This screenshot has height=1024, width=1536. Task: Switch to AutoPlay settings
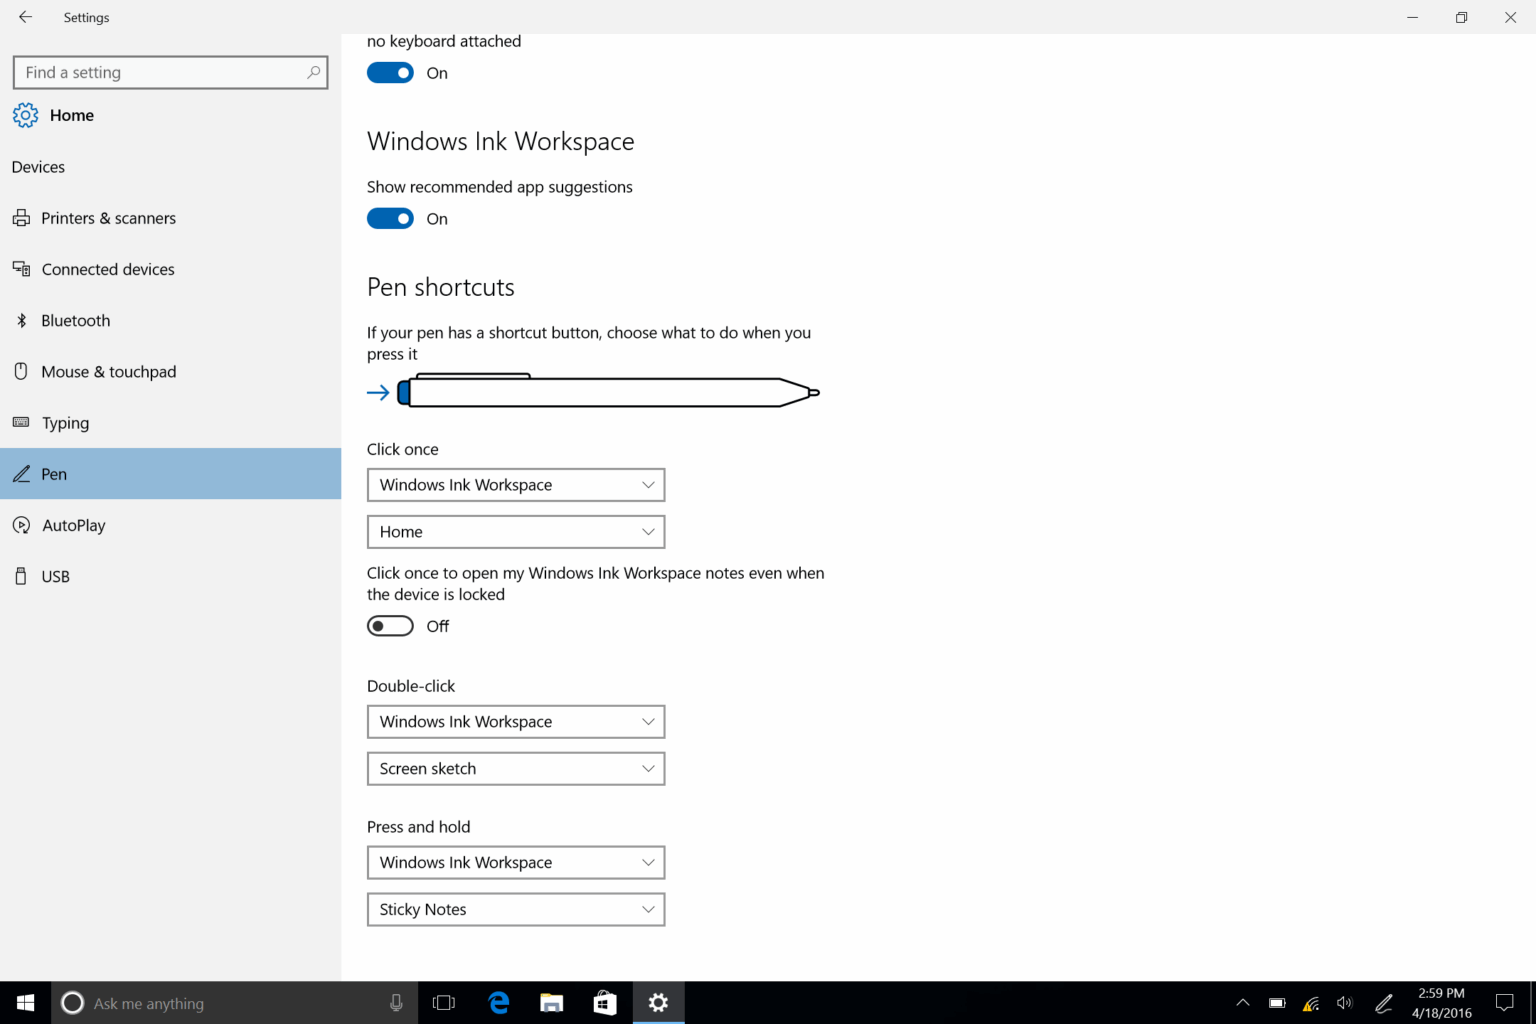tap(71, 525)
